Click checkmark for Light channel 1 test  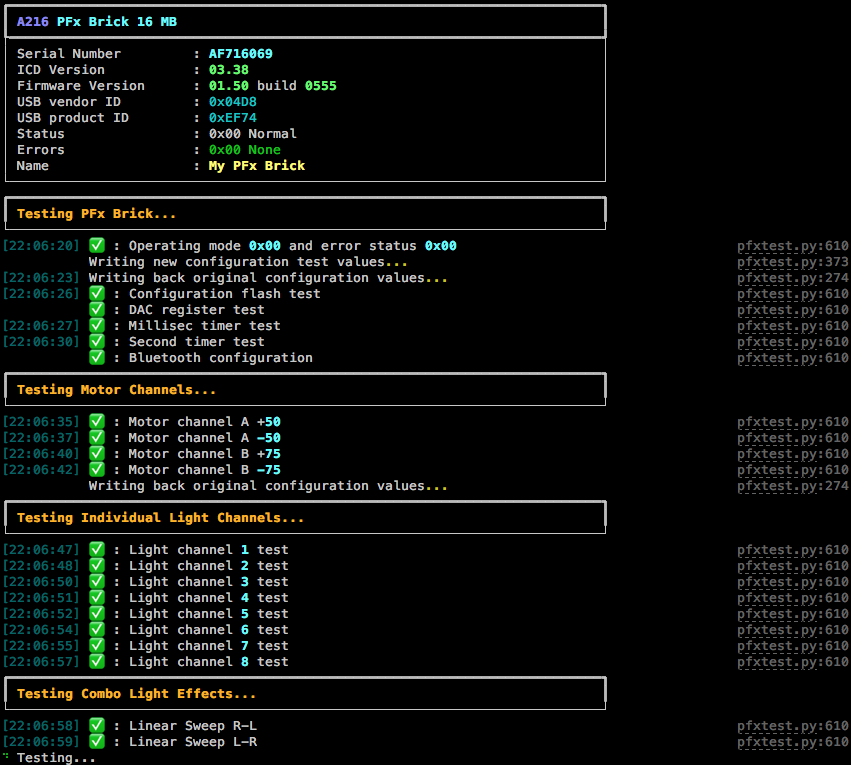tap(97, 550)
